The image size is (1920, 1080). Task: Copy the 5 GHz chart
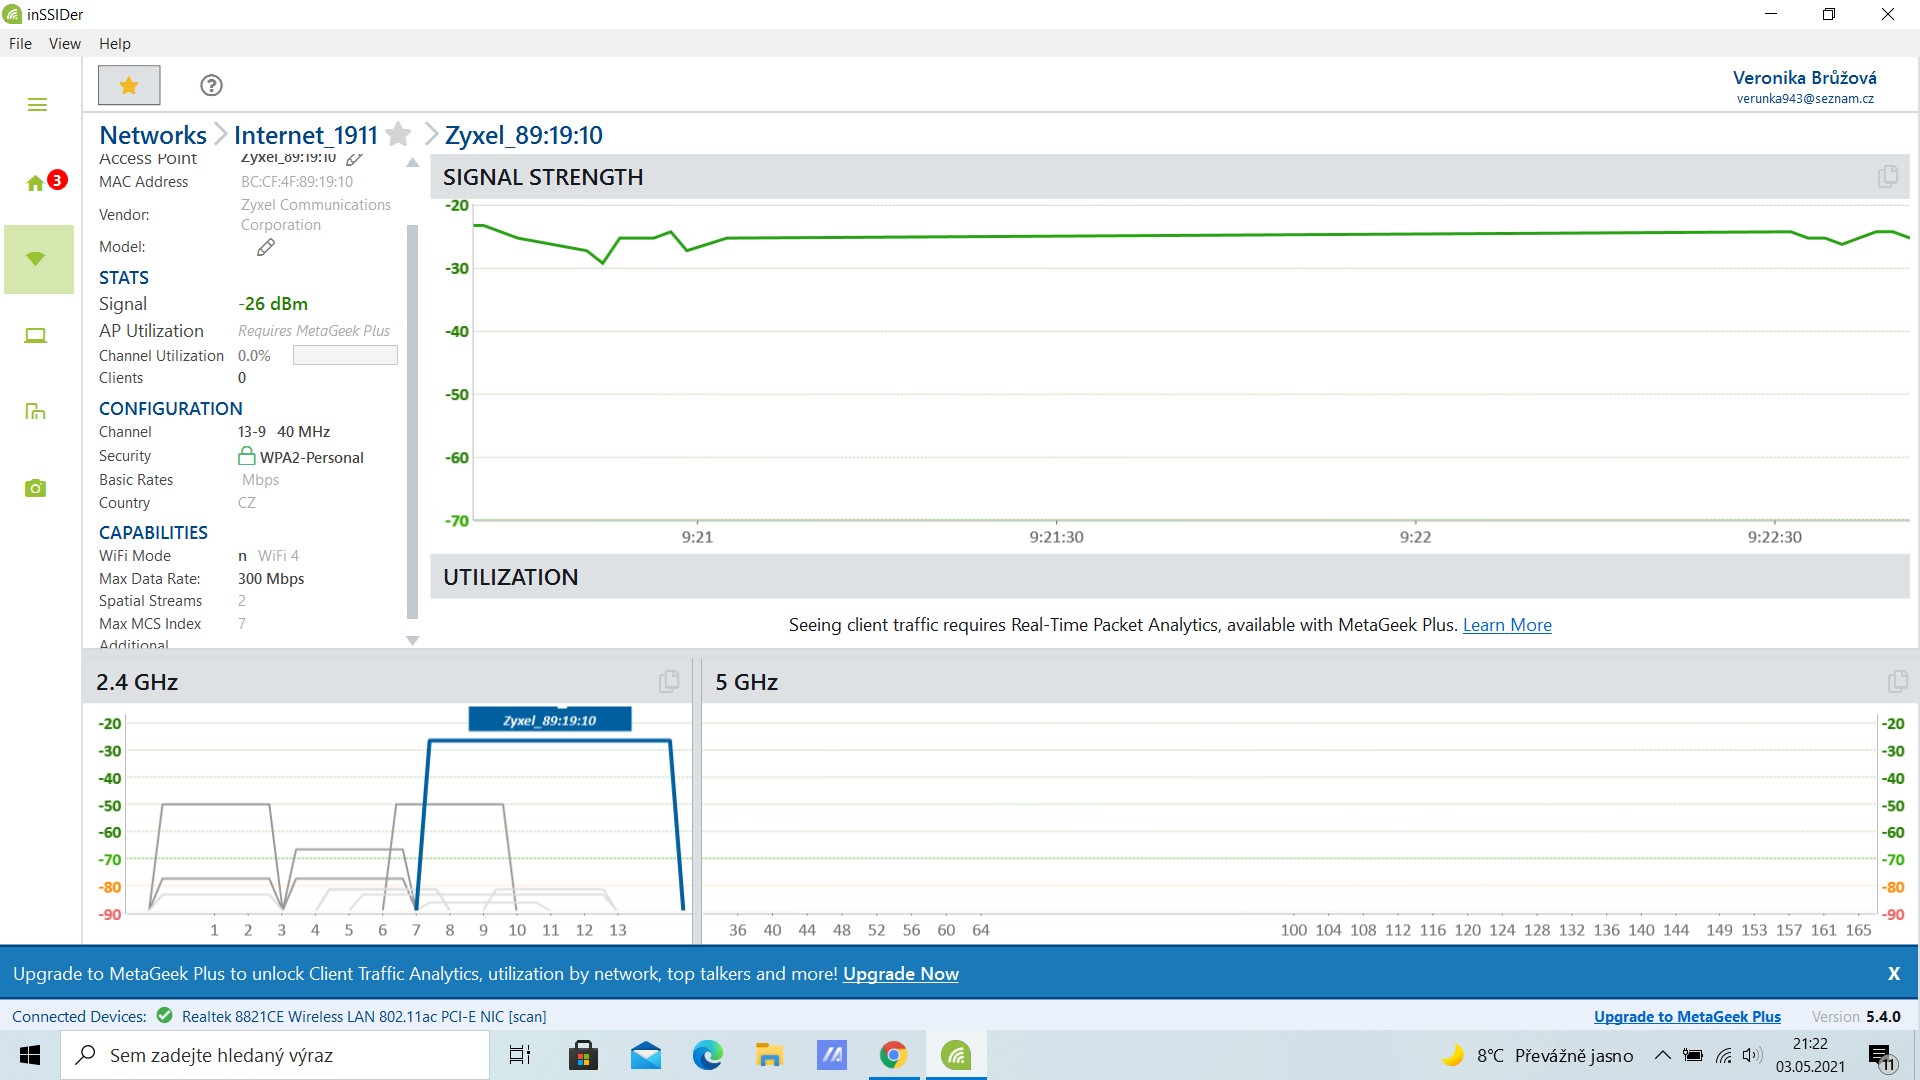[x=1897, y=682]
